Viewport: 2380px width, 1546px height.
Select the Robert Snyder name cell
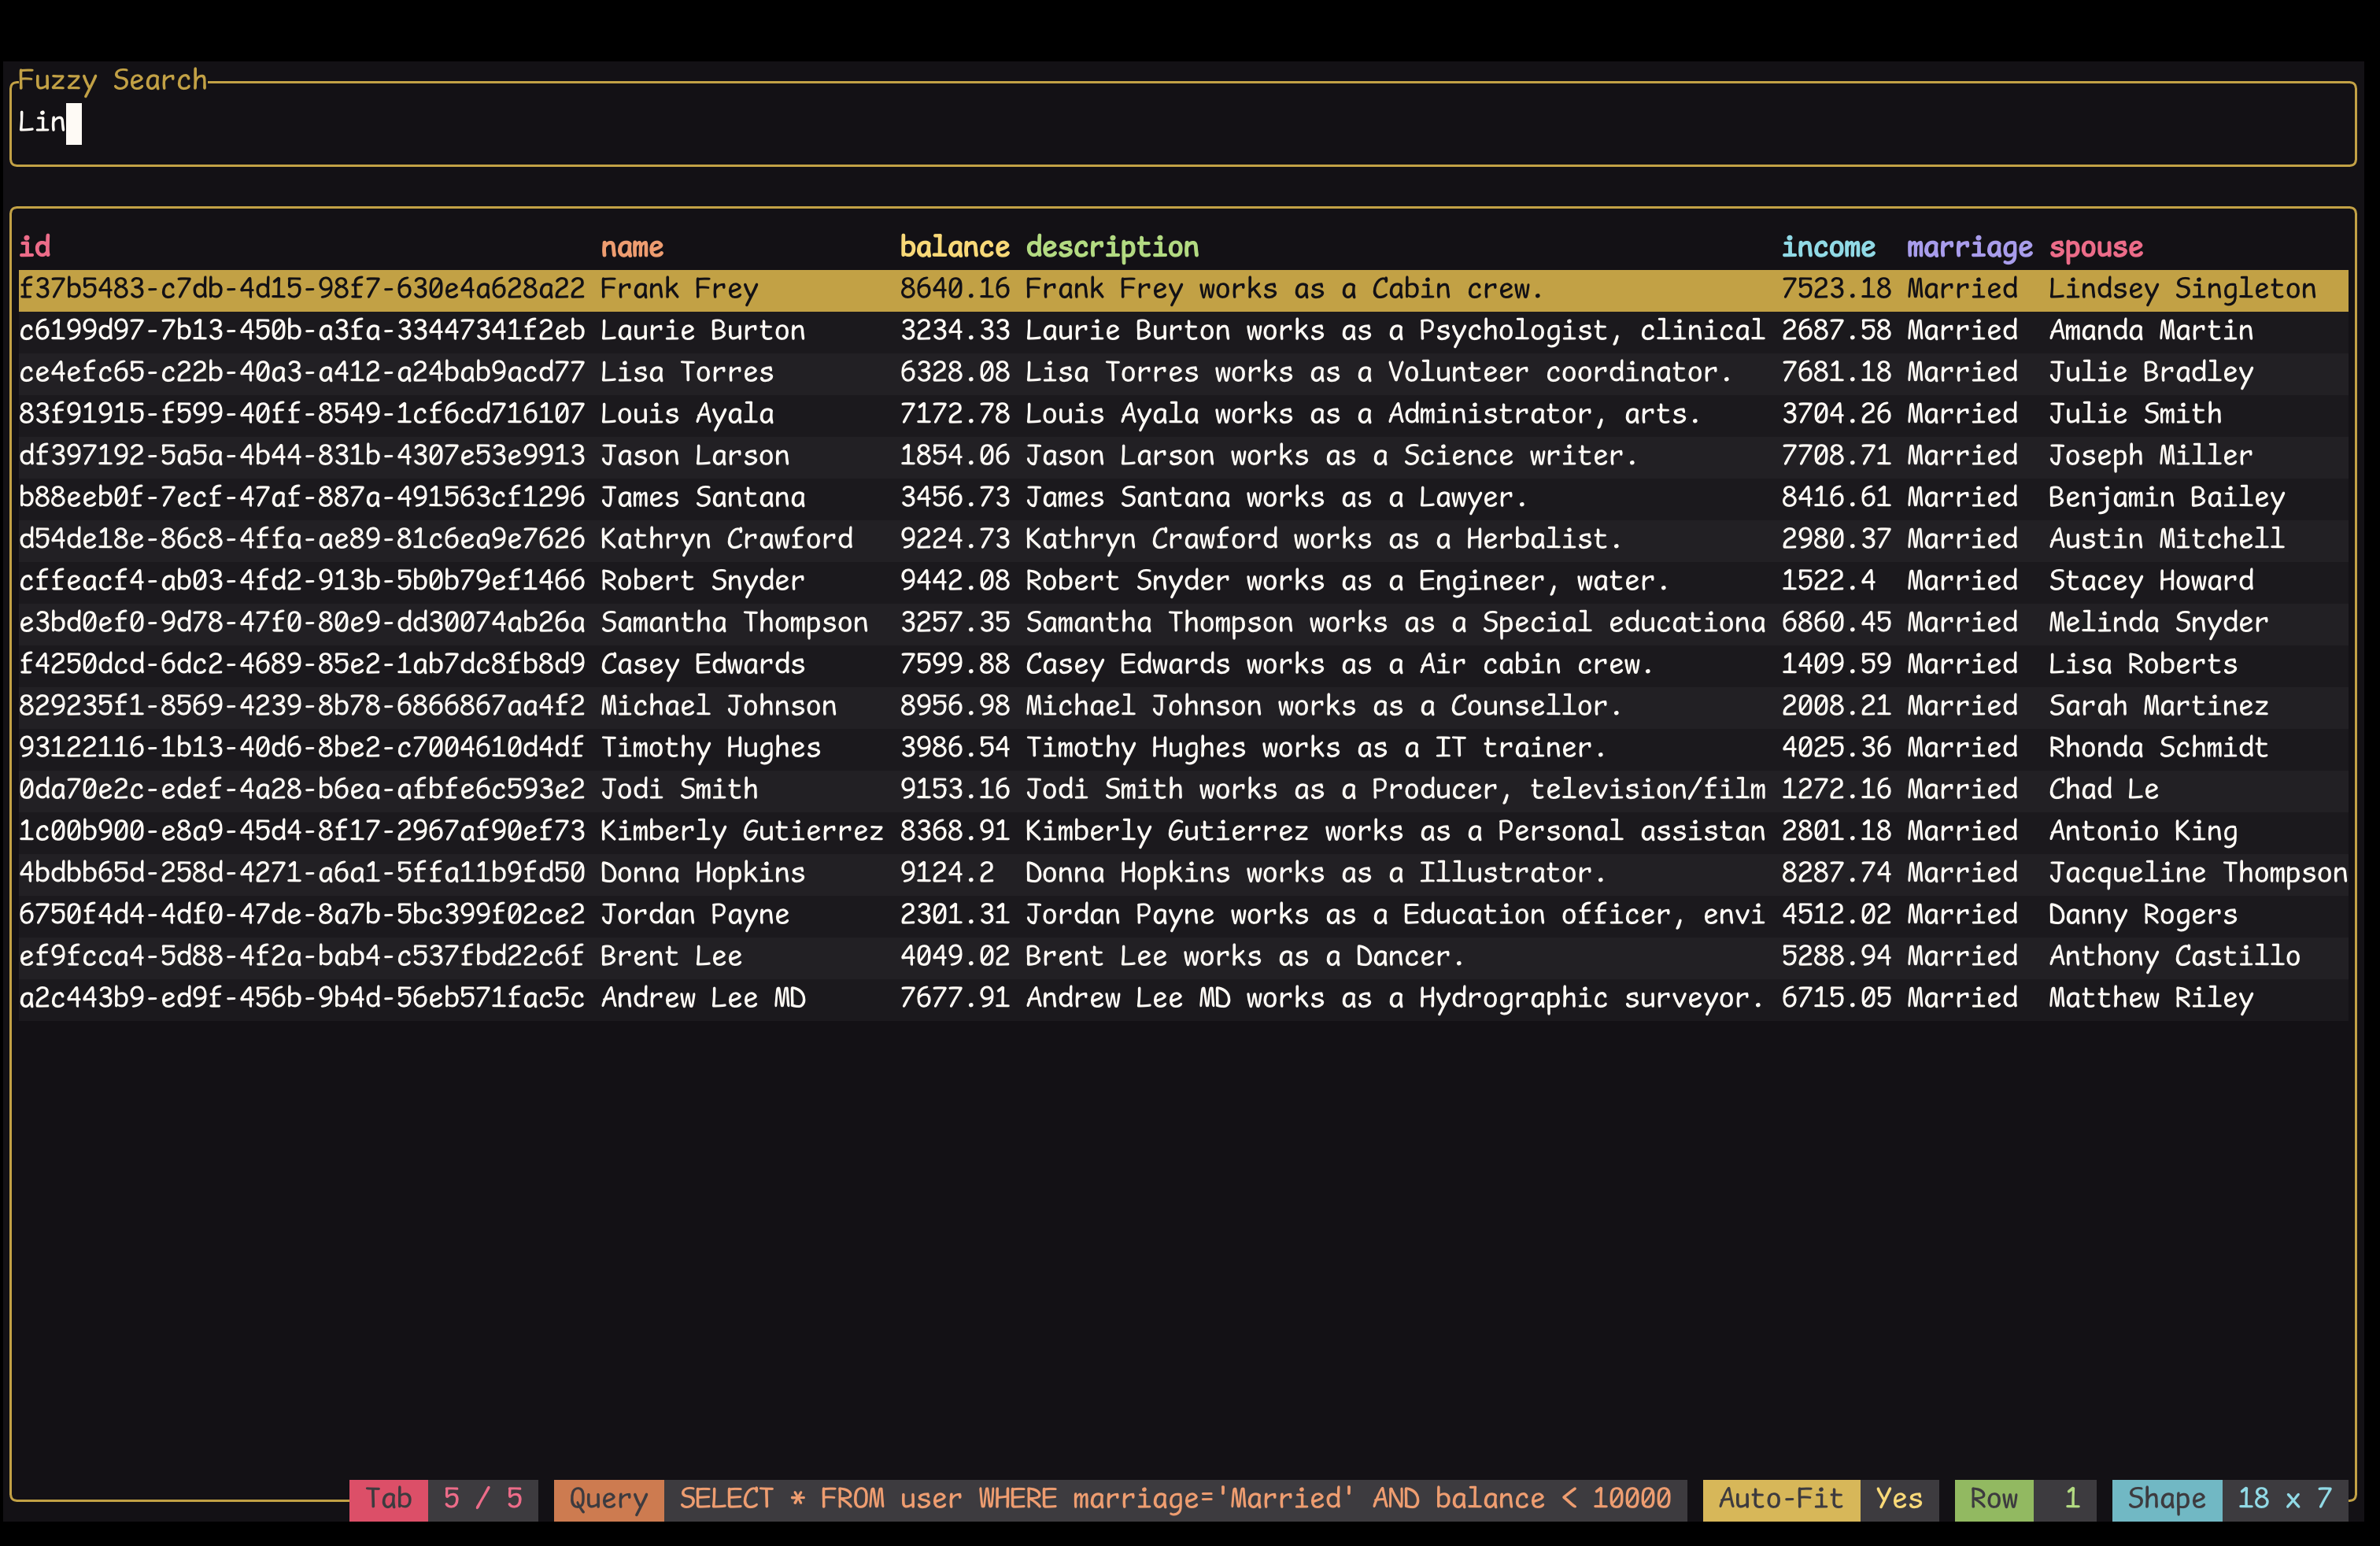click(x=702, y=581)
